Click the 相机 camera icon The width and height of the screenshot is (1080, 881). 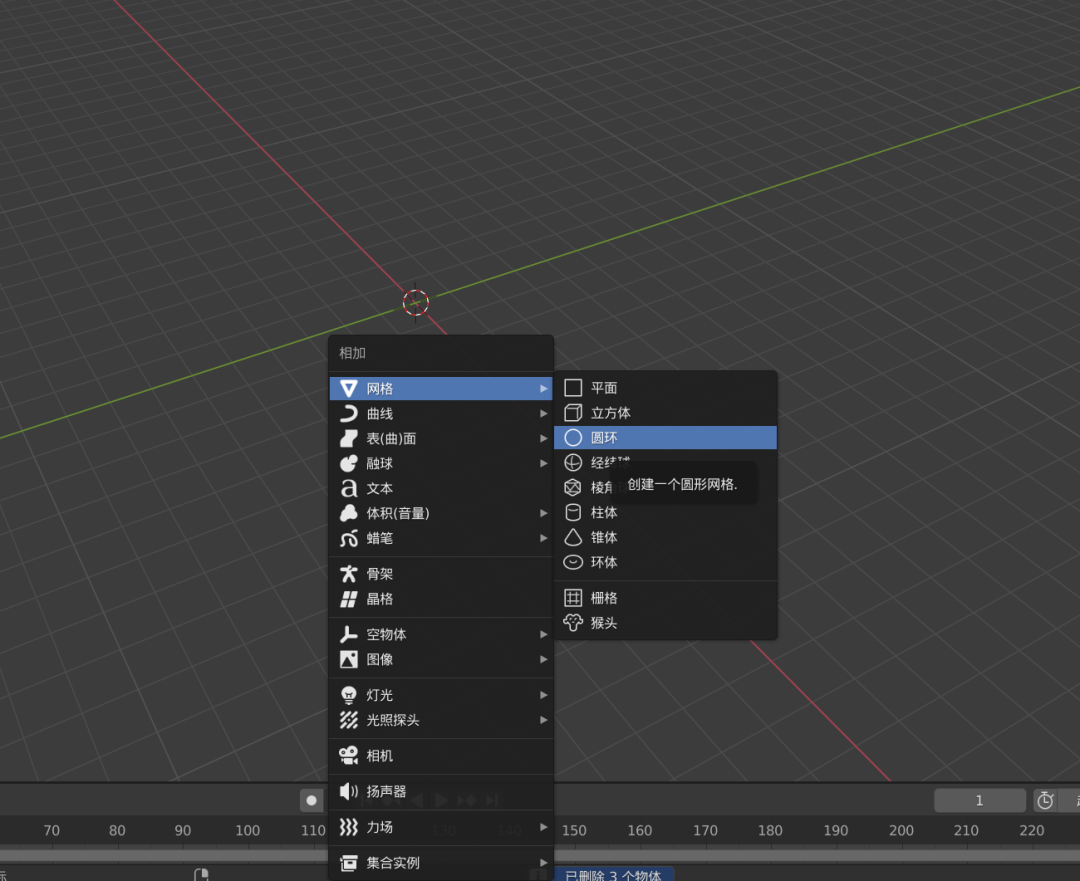[x=349, y=756]
